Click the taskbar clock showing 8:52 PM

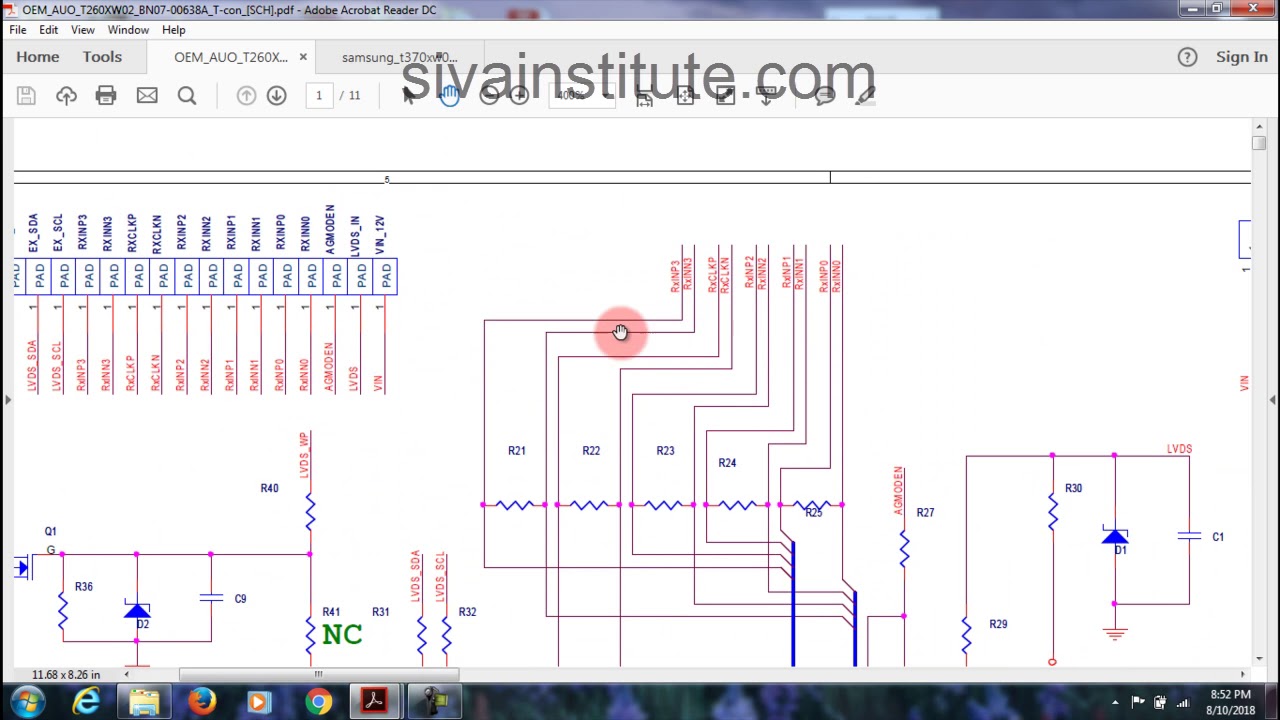[1229, 702]
